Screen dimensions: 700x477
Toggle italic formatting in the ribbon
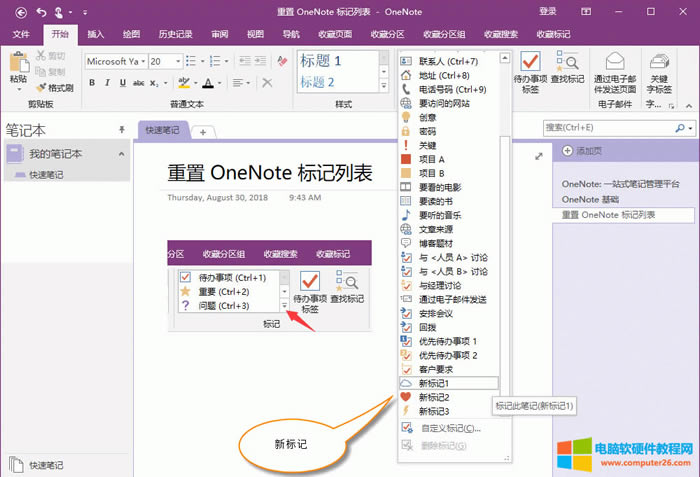click(x=107, y=82)
